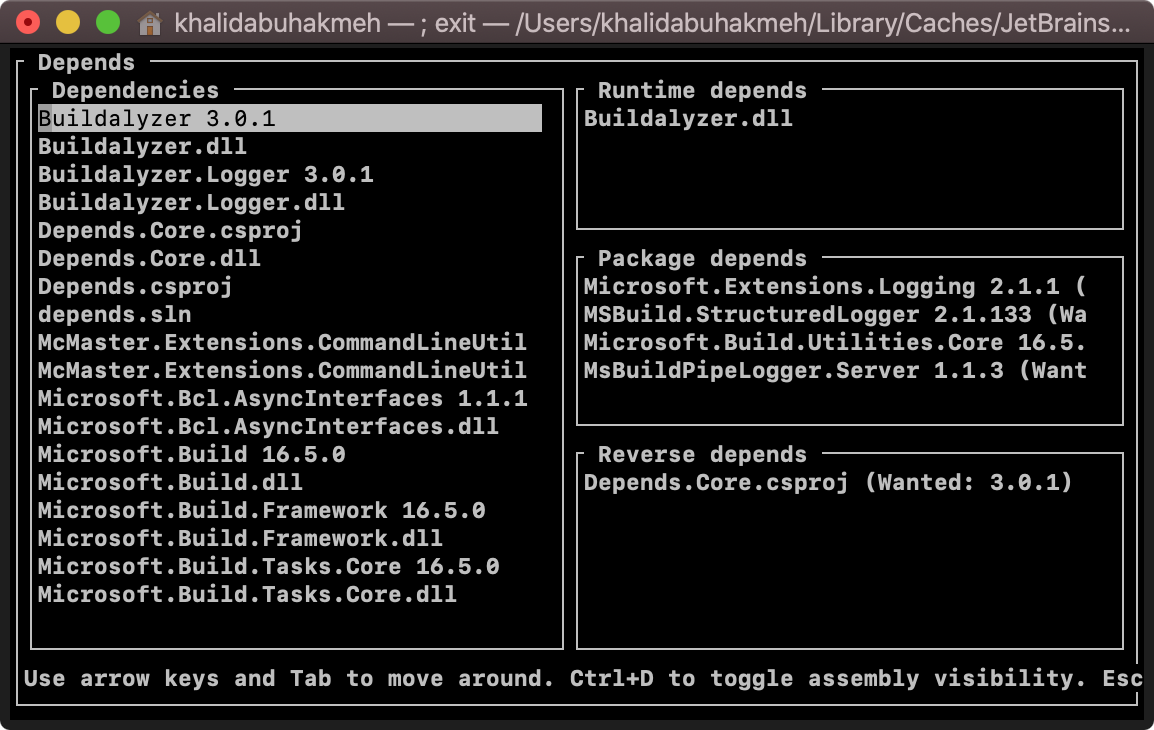Pick Depends.csproj entry
The image size is (1154, 730).
(135, 286)
